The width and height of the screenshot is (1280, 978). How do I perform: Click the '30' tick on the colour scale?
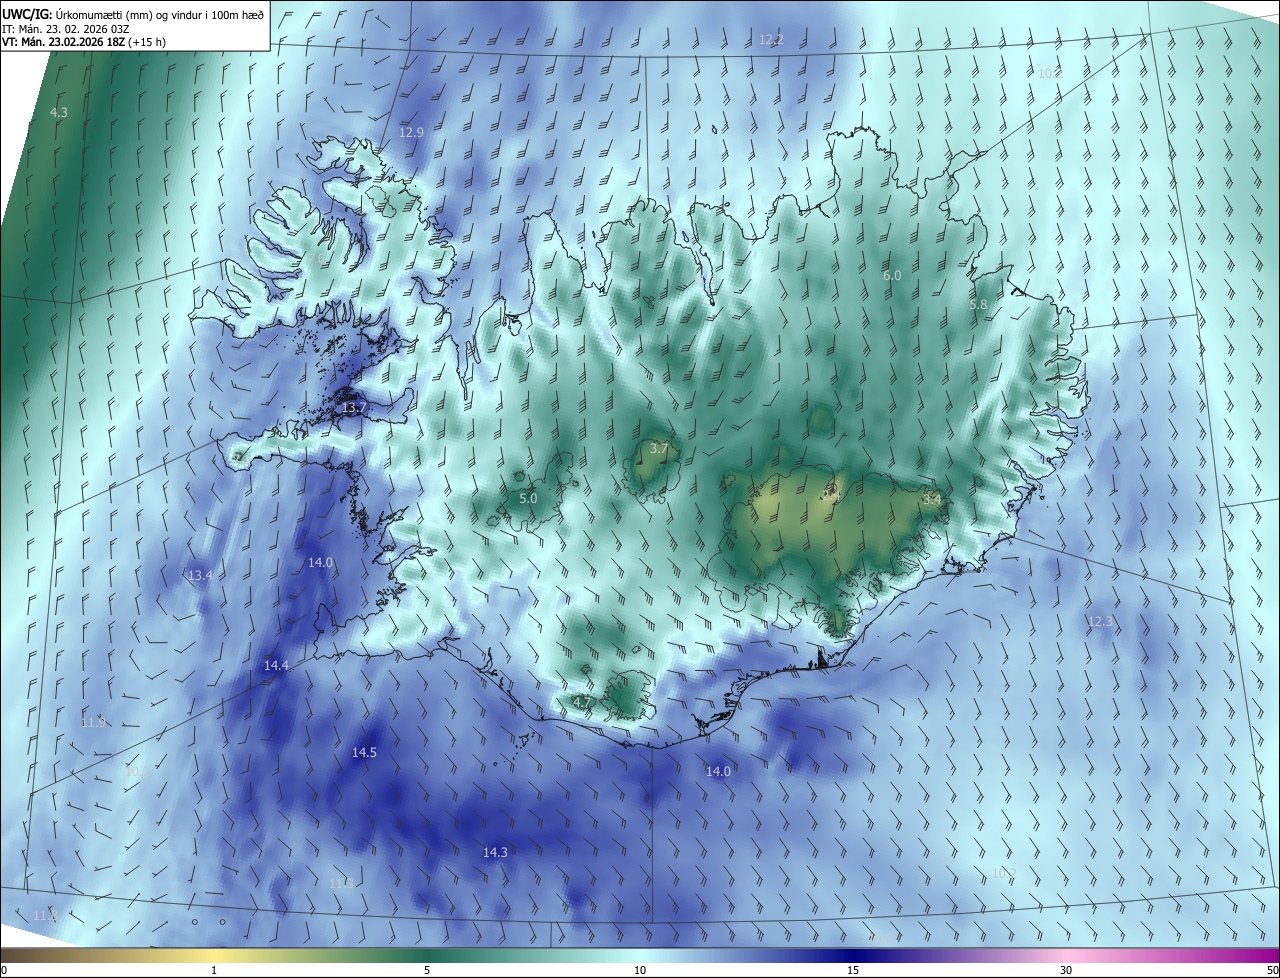(x=1066, y=970)
